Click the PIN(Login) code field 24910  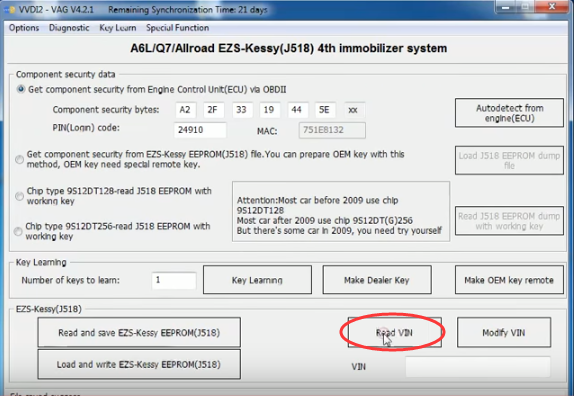coord(200,130)
